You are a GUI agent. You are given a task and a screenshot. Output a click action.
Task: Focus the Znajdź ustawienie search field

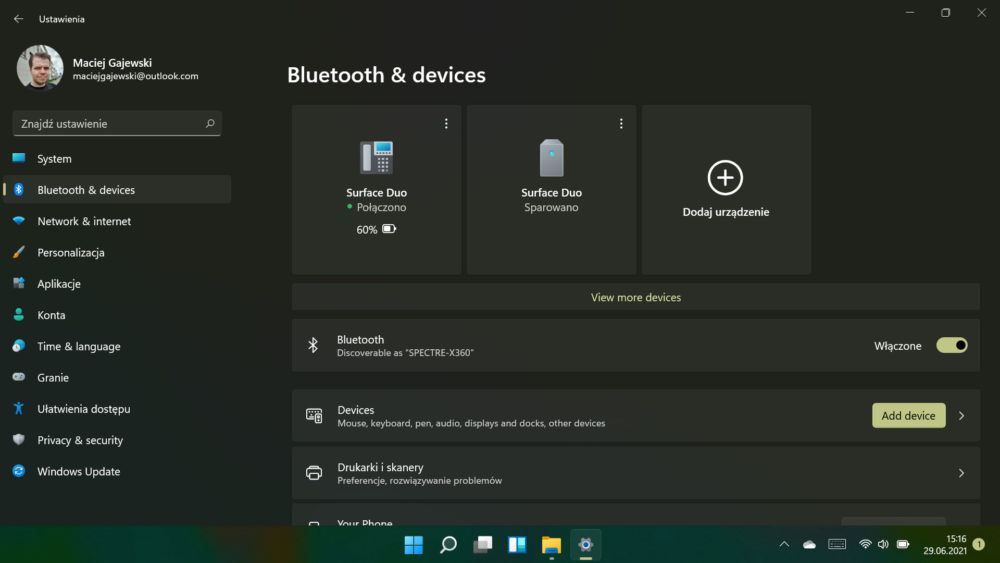point(117,124)
